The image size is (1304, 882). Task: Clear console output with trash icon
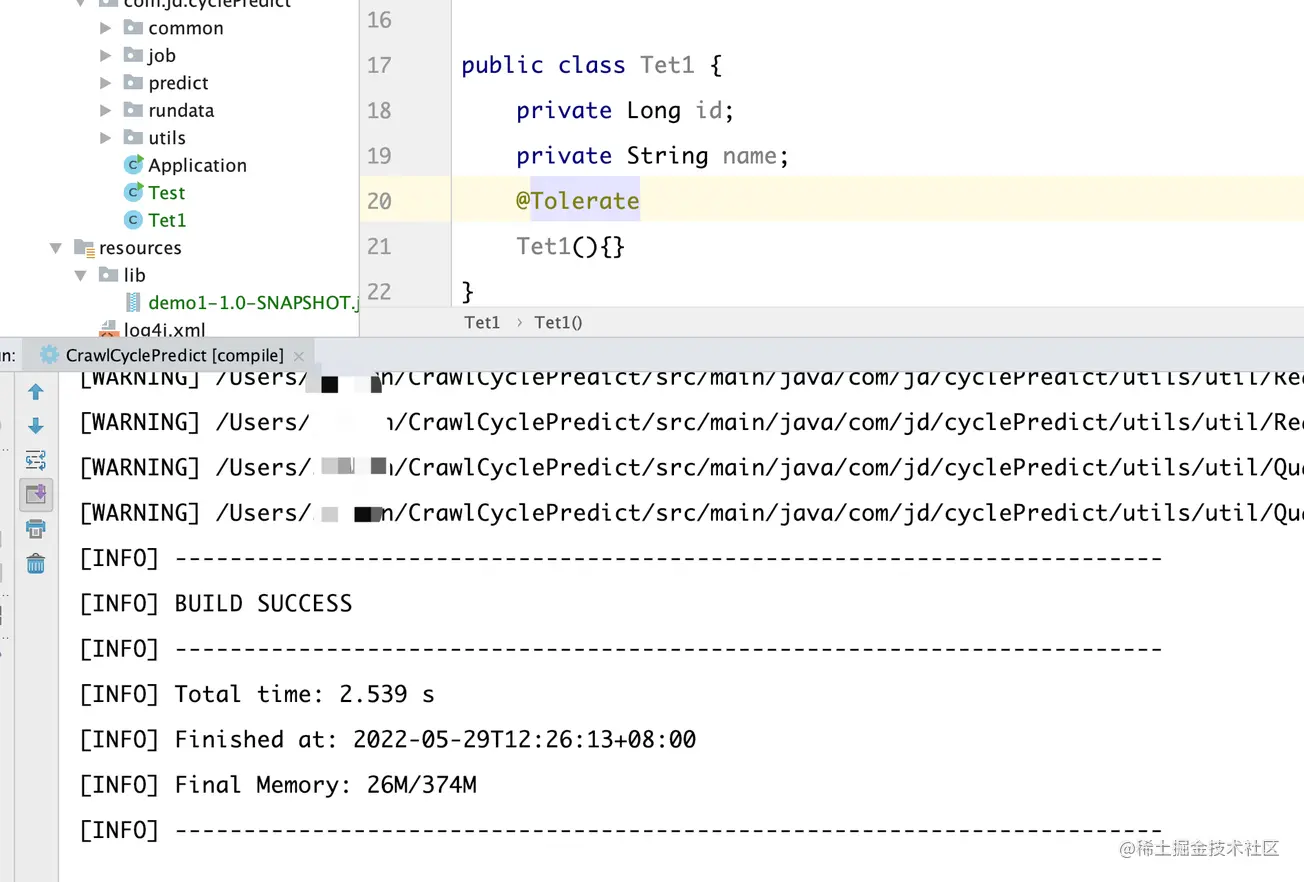point(36,564)
